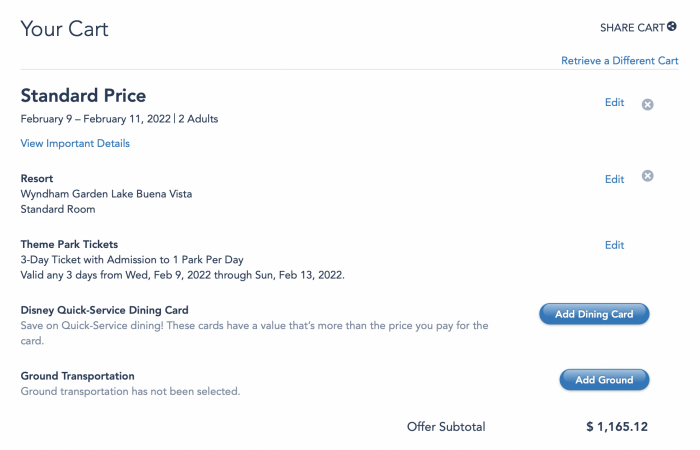Screen dimensions: 700x450
Task: Click the Ground Transportation heading
Action: click(77, 376)
